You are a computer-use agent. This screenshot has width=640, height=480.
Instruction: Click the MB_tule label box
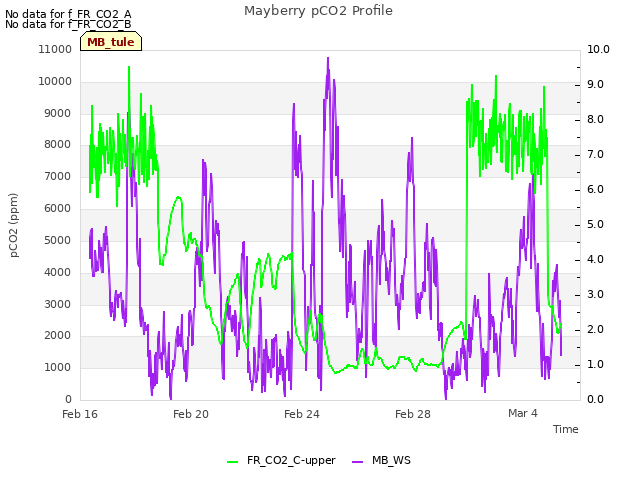[x=111, y=41]
